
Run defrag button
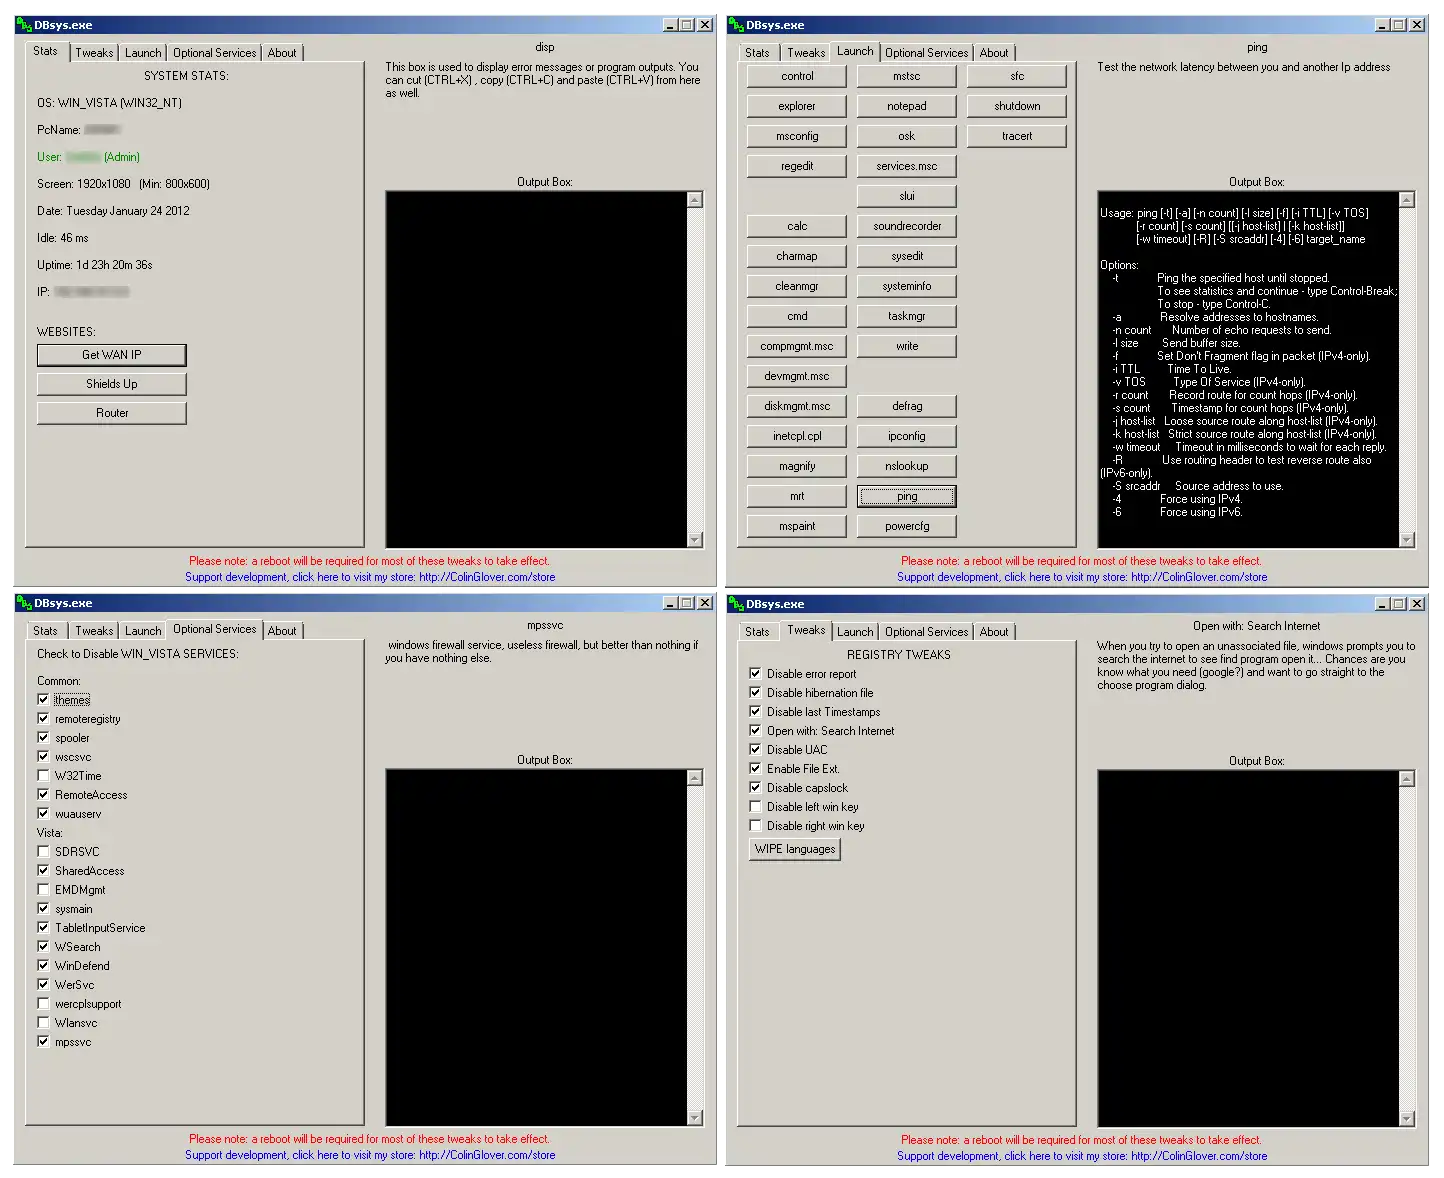[x=907, y=406]
